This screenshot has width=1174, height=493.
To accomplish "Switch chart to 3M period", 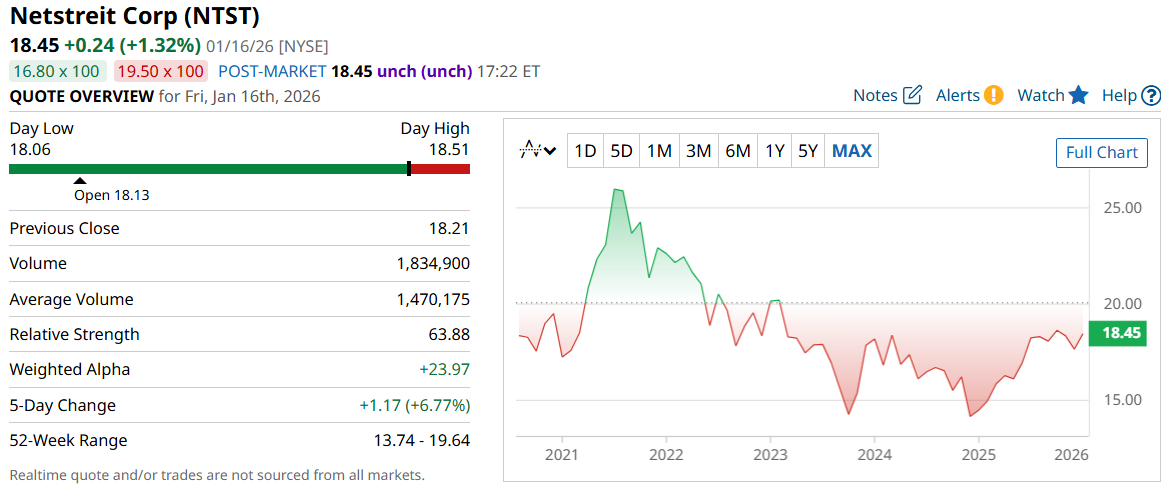I will pyautogui.click(x=698, y=151).
